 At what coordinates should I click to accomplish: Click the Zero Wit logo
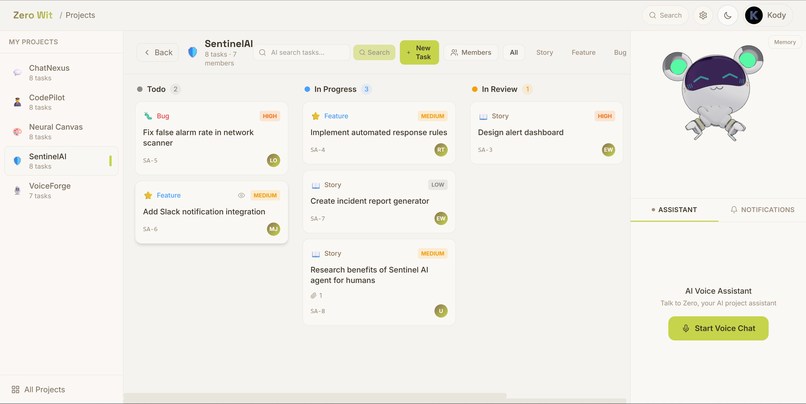[32, 15]
